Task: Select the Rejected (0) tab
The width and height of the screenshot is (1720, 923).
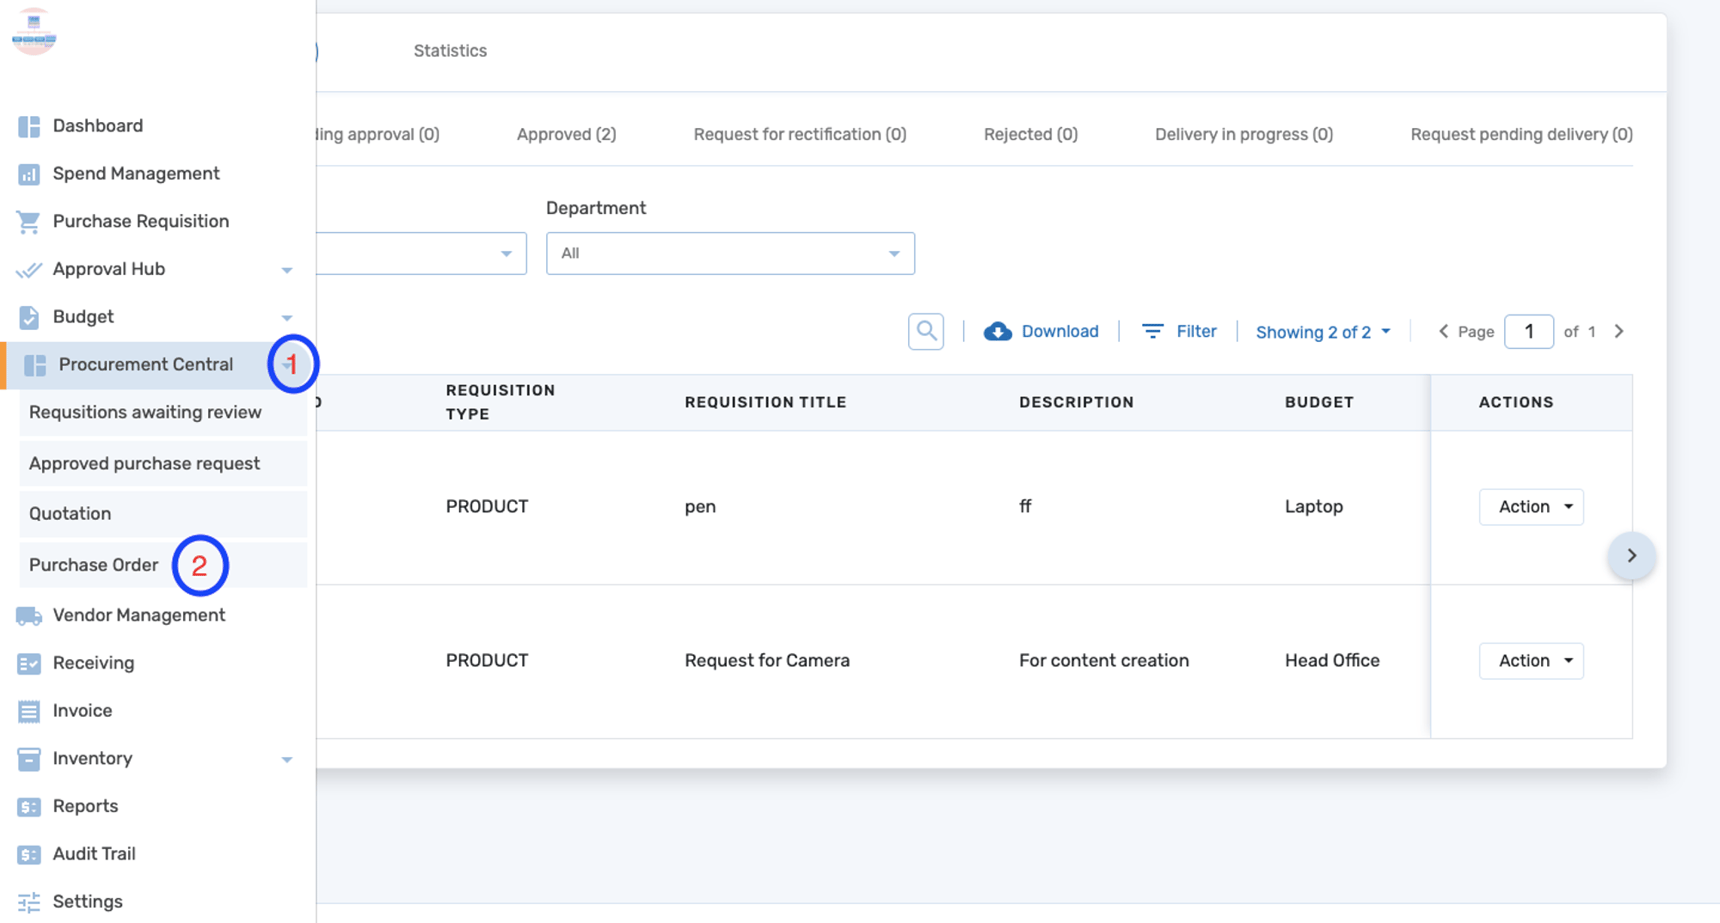Action: pos(1030,134)
